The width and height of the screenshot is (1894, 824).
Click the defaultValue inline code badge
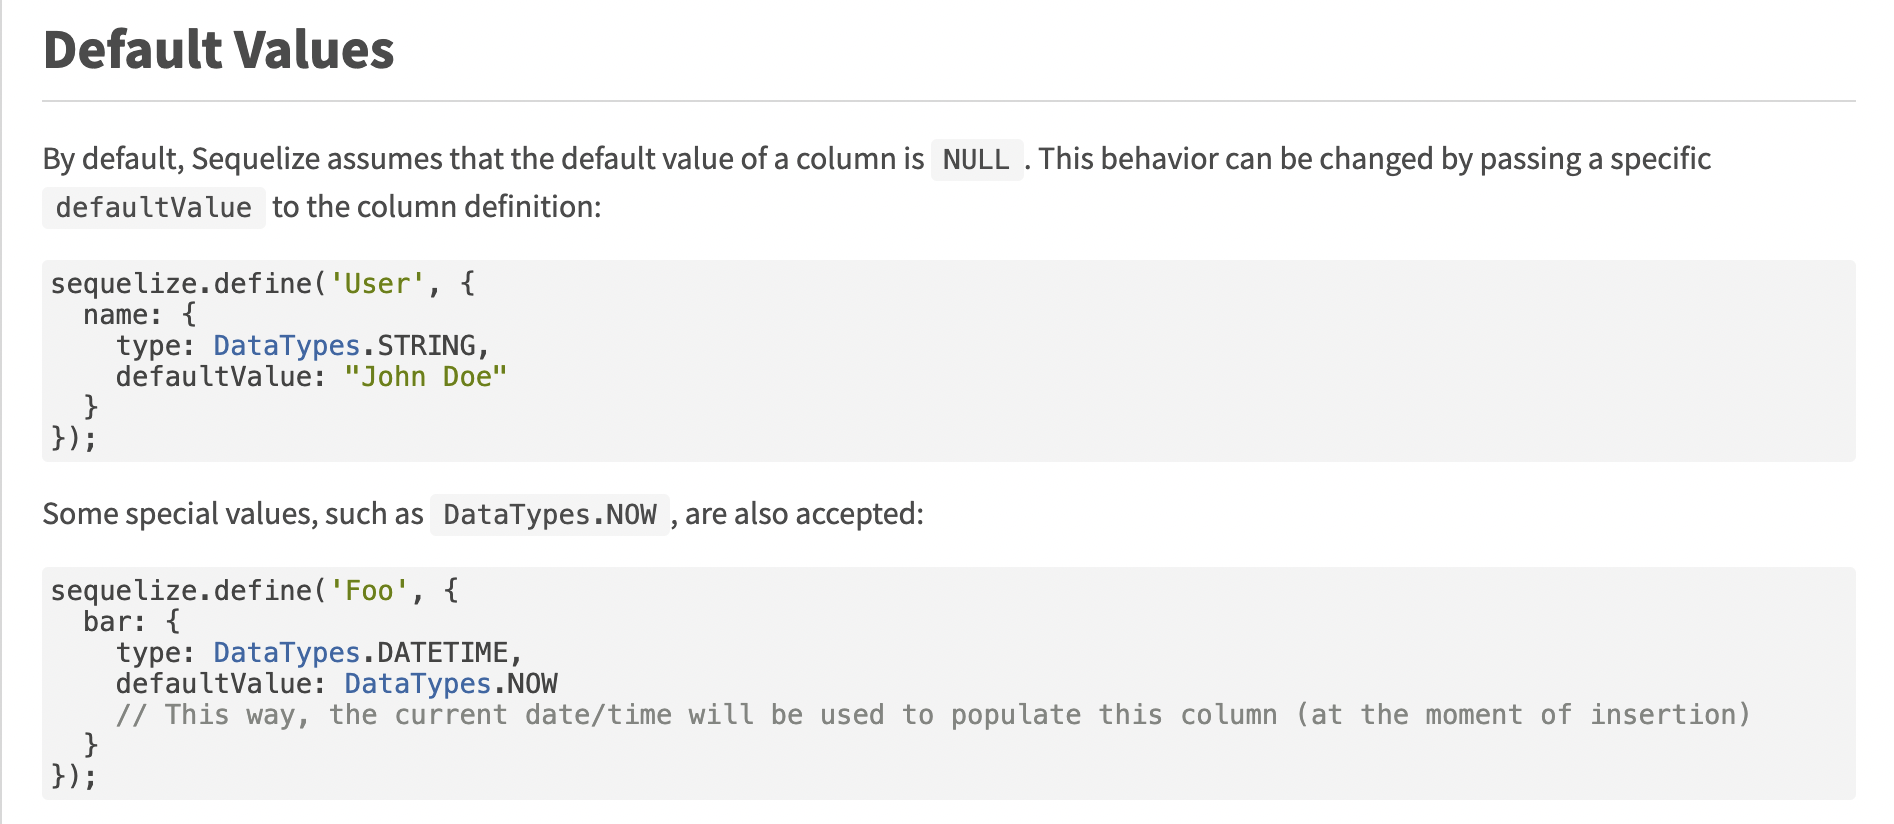[x=153, y=208]
